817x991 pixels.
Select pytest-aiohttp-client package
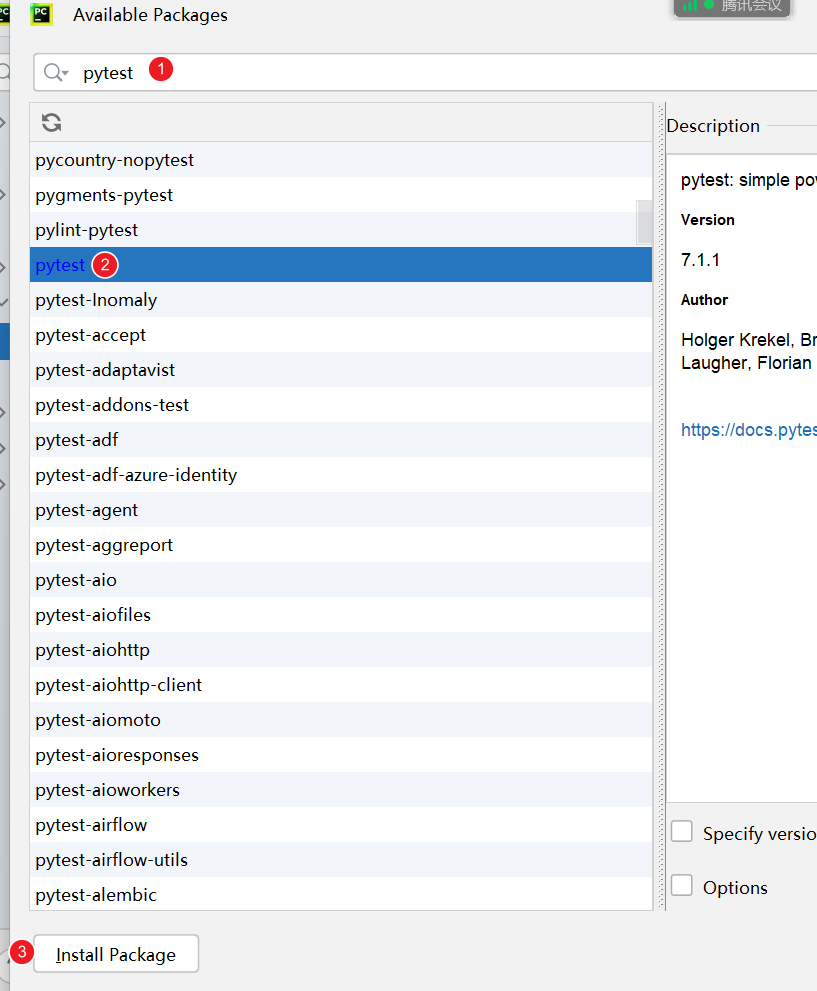(x=341, y=684)
